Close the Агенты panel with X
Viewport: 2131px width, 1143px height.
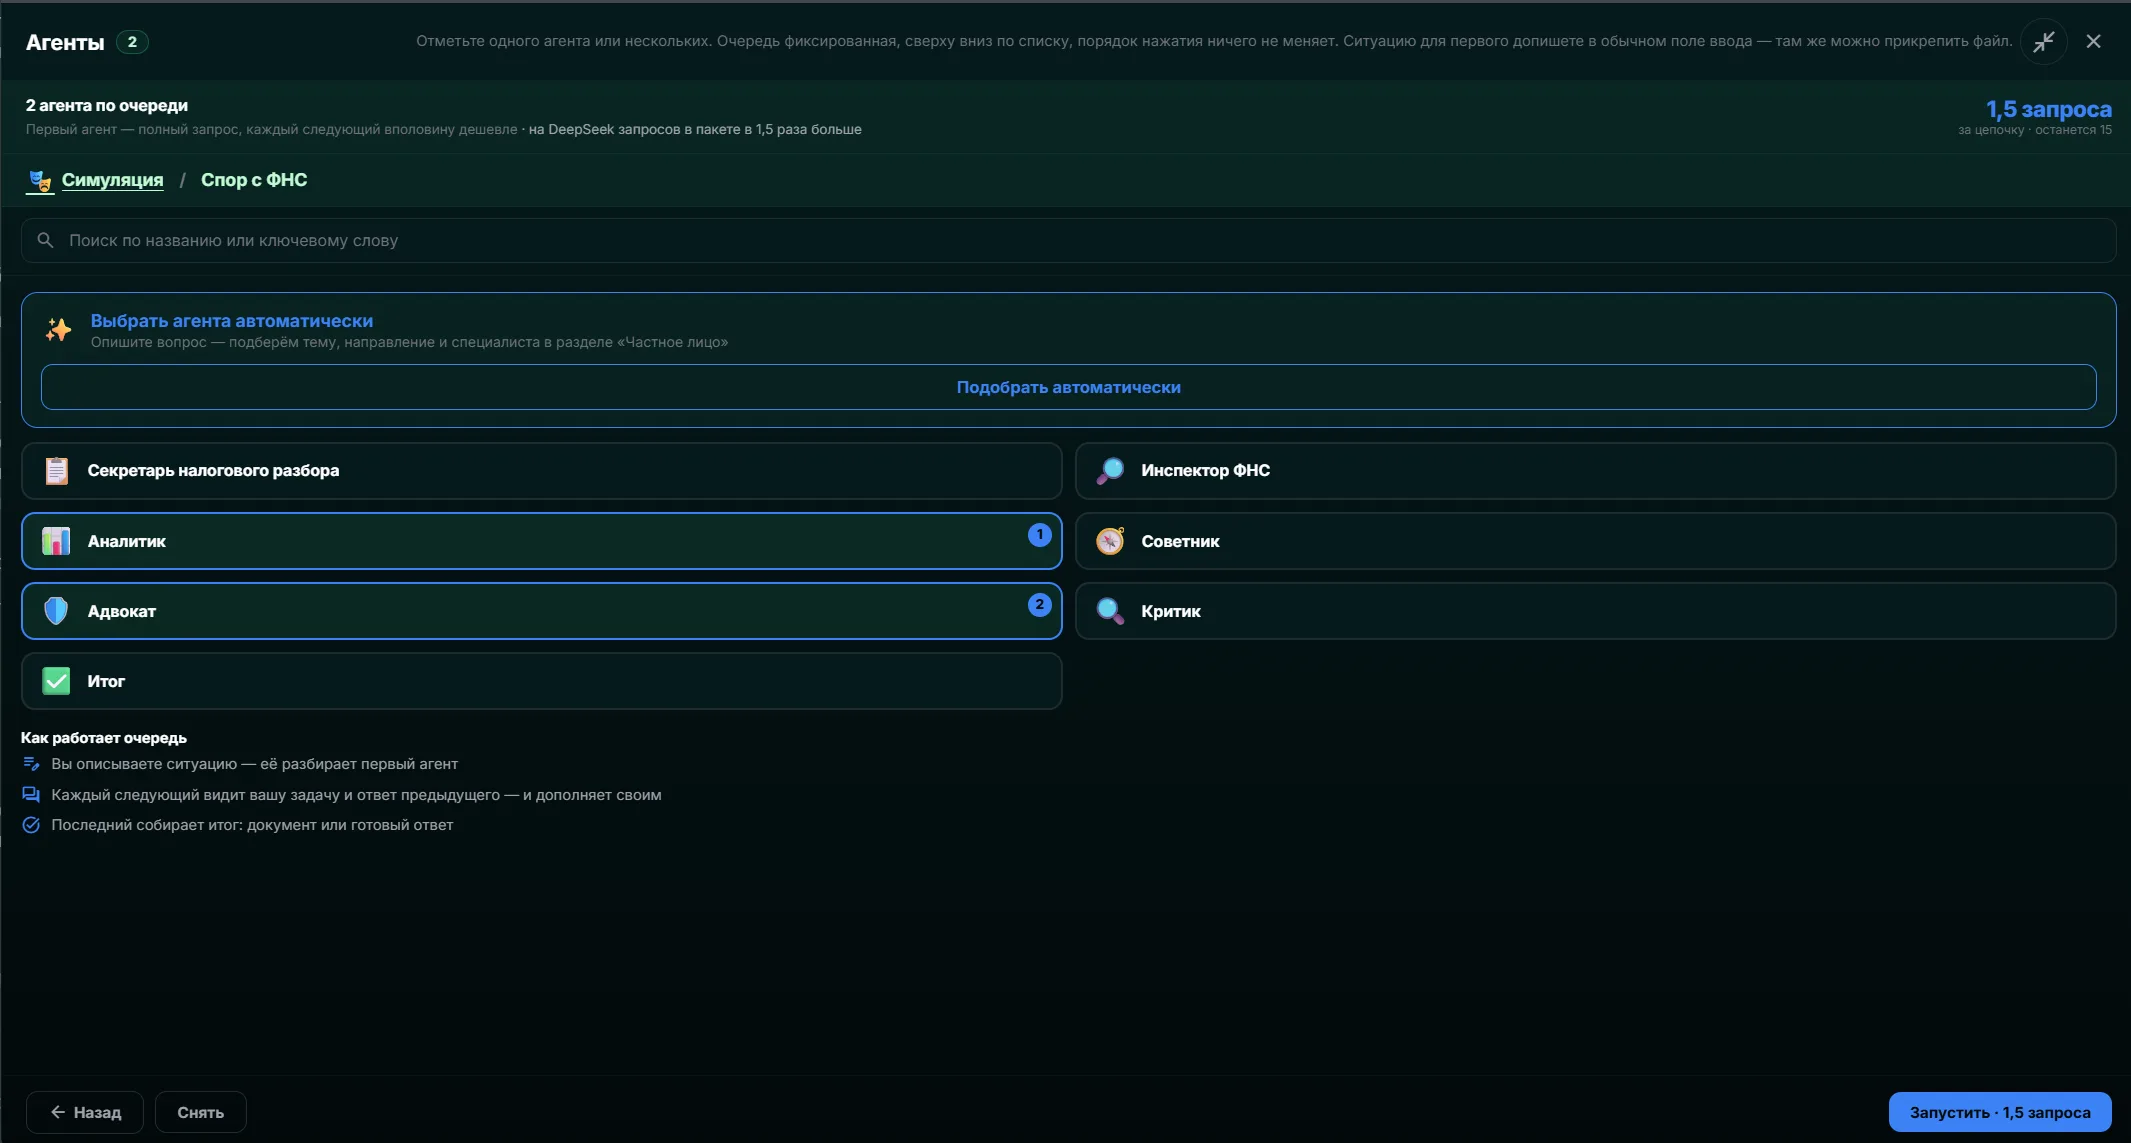coord(2093,41)
